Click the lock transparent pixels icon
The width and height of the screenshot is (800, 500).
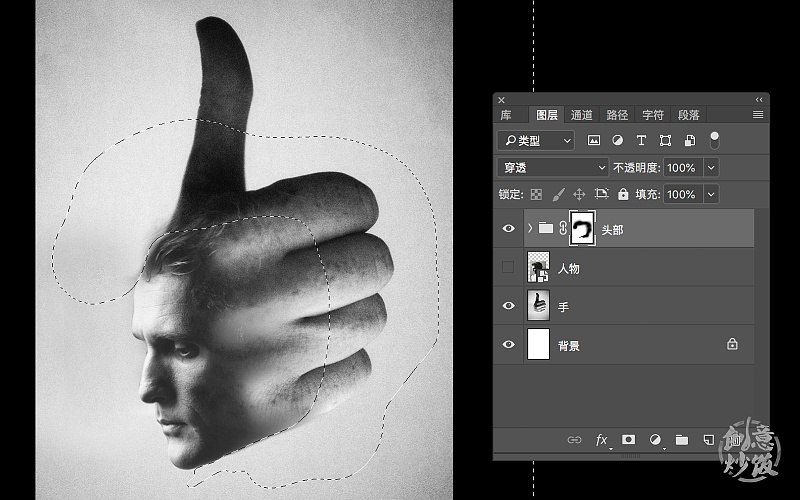click(x=536, y=194)
